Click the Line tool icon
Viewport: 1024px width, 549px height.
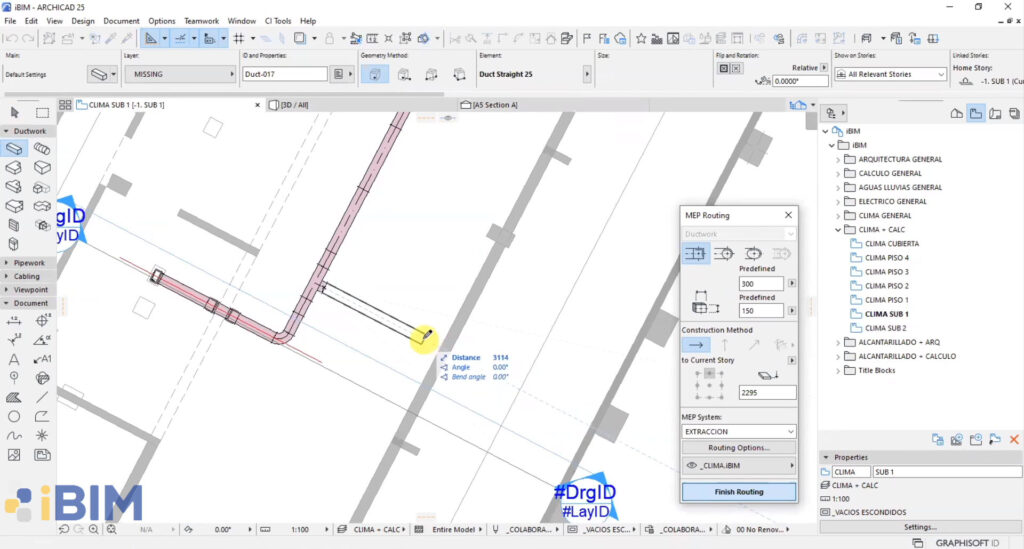(x=42, y=397)
